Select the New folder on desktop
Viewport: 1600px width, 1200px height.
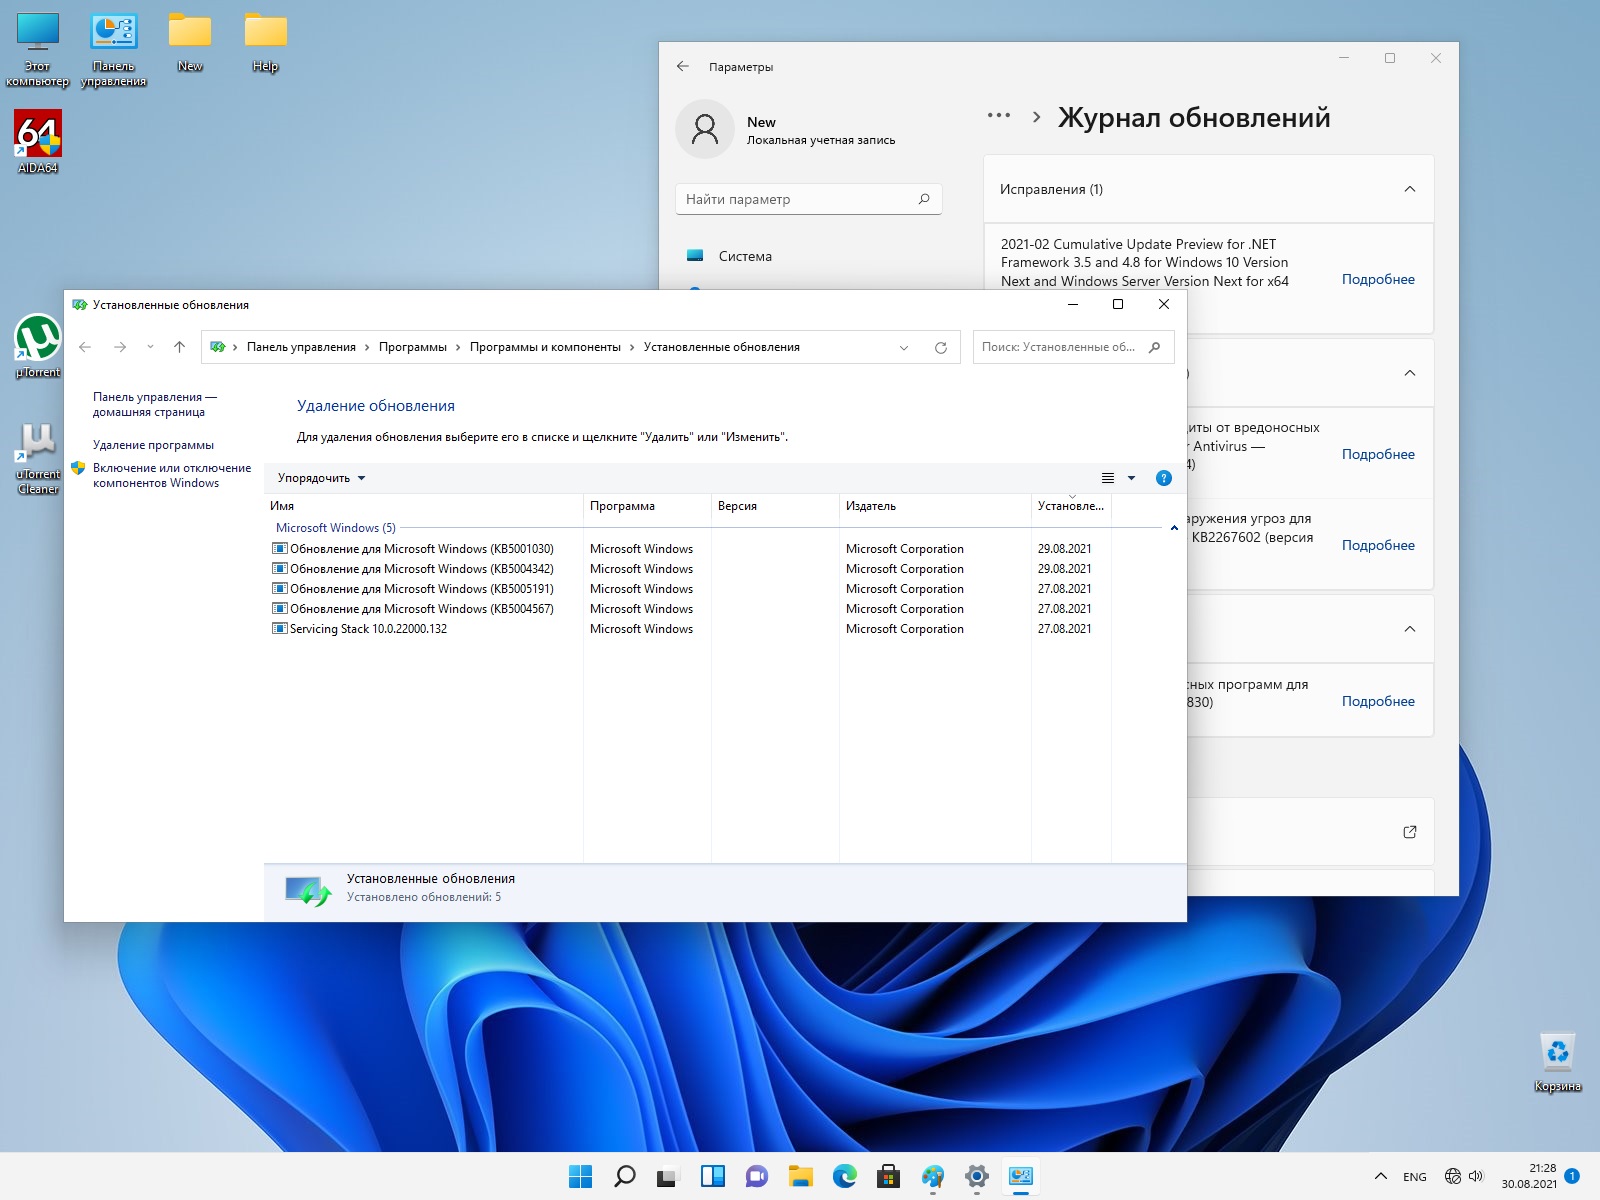coord(190,42)
